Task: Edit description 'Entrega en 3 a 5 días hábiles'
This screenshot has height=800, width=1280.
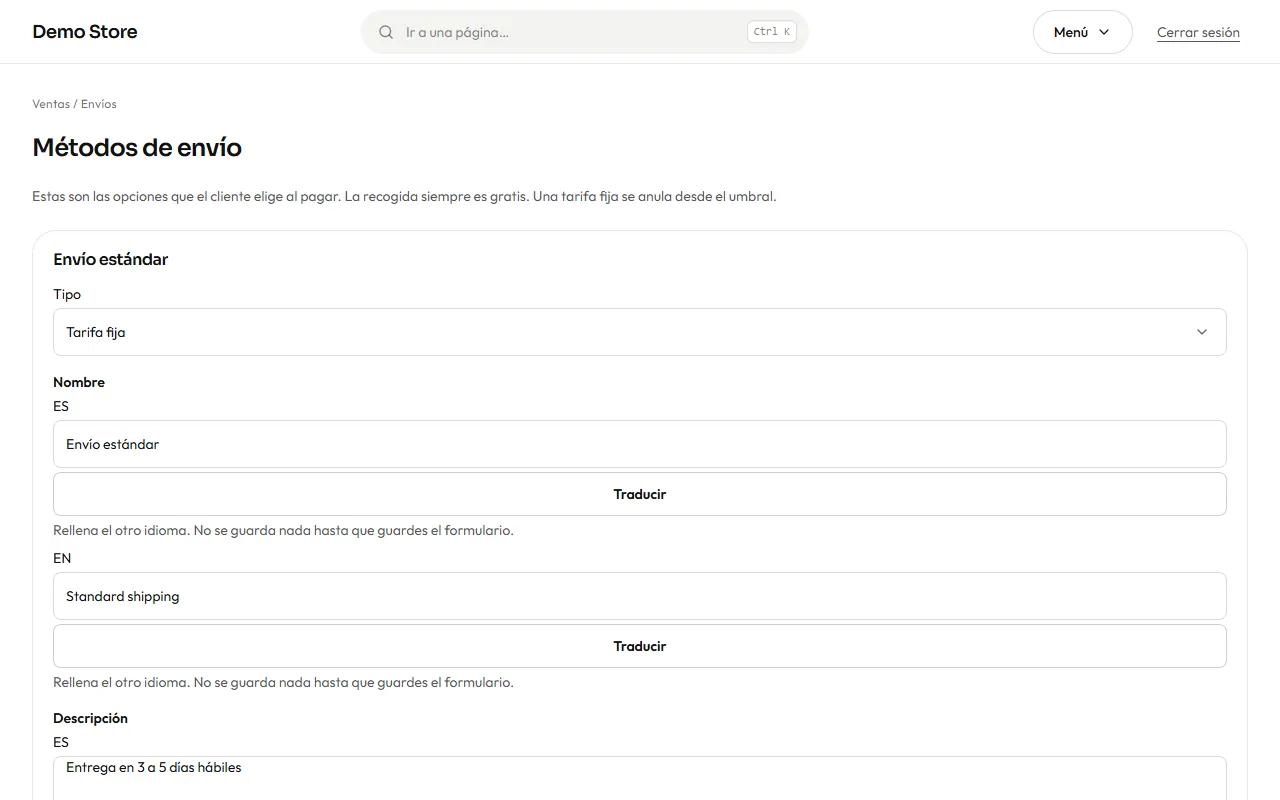Action: pos(640,778)
